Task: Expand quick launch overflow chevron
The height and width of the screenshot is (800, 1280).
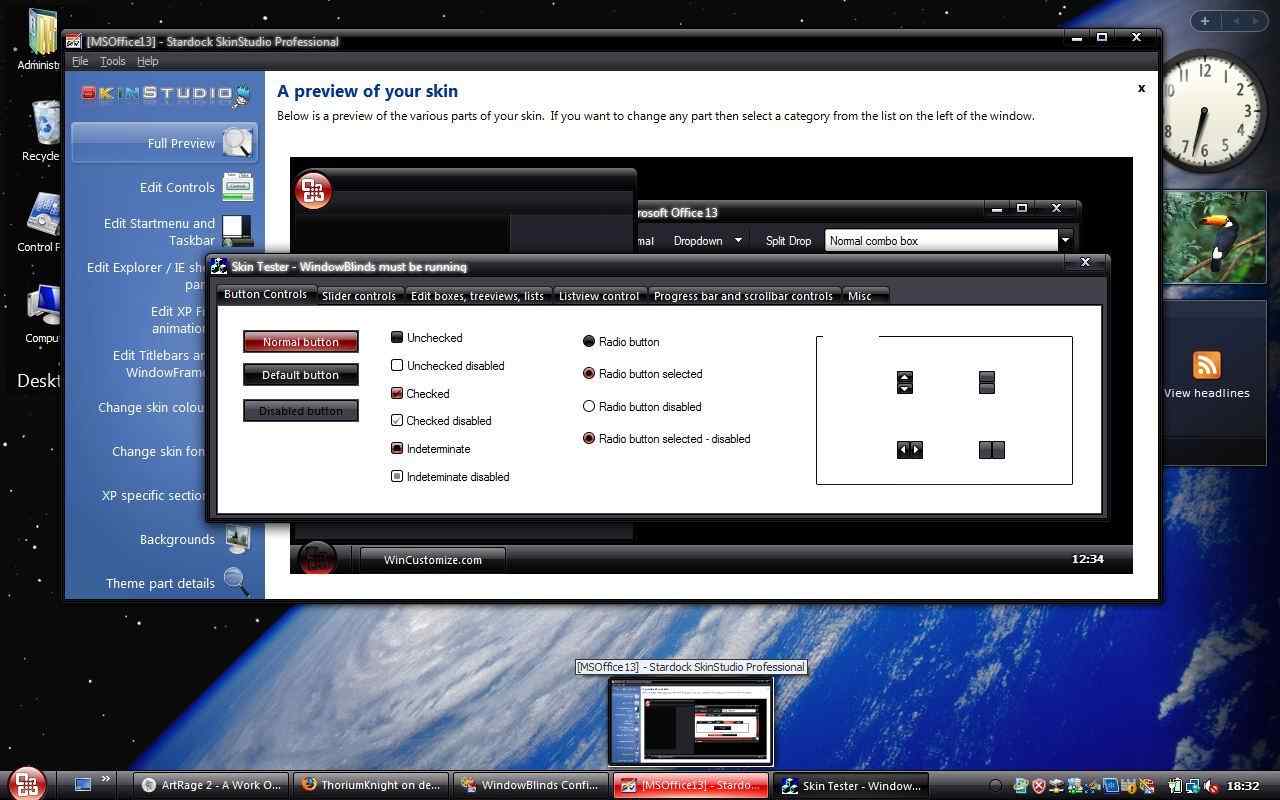Action: 107,779
